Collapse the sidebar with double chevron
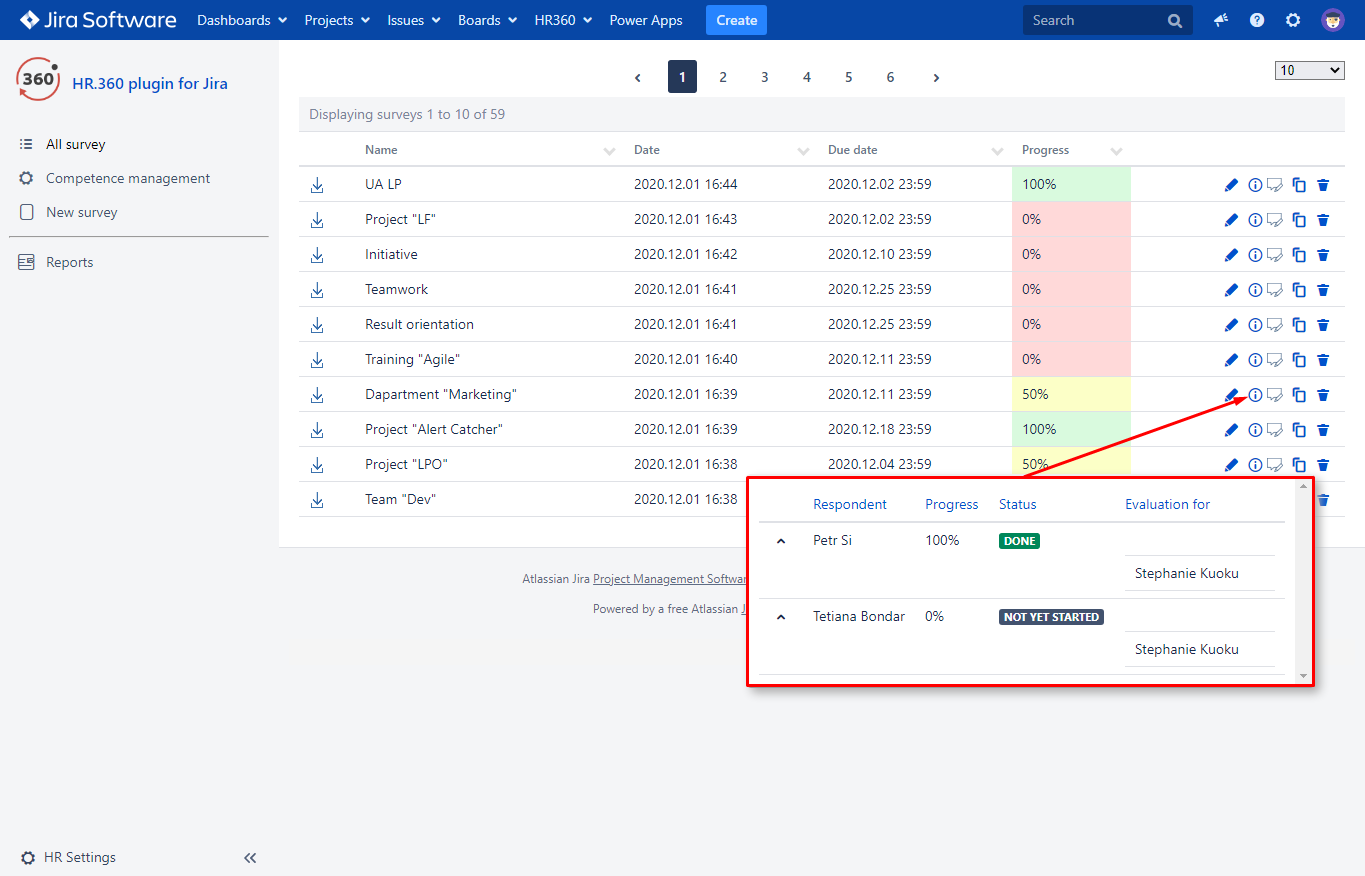1365x876 pixels. 250,858
